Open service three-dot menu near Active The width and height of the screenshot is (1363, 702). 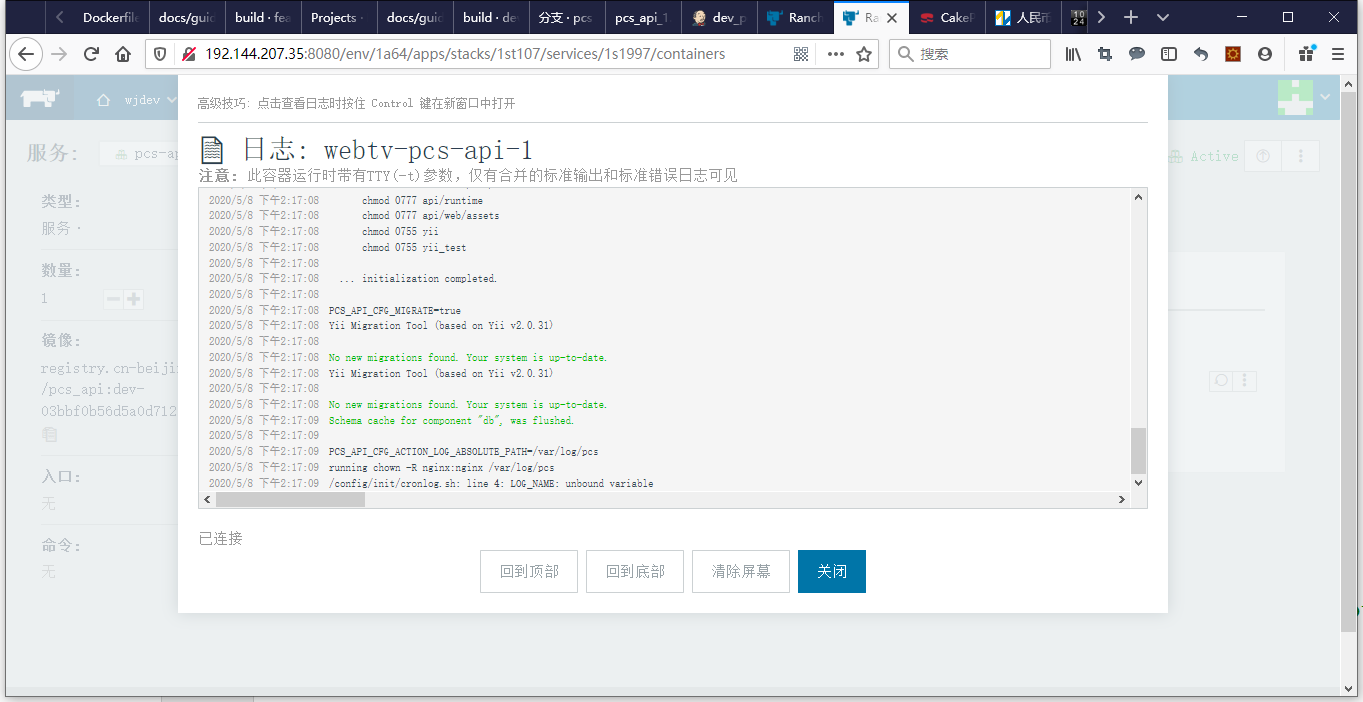pos(1300,156)
